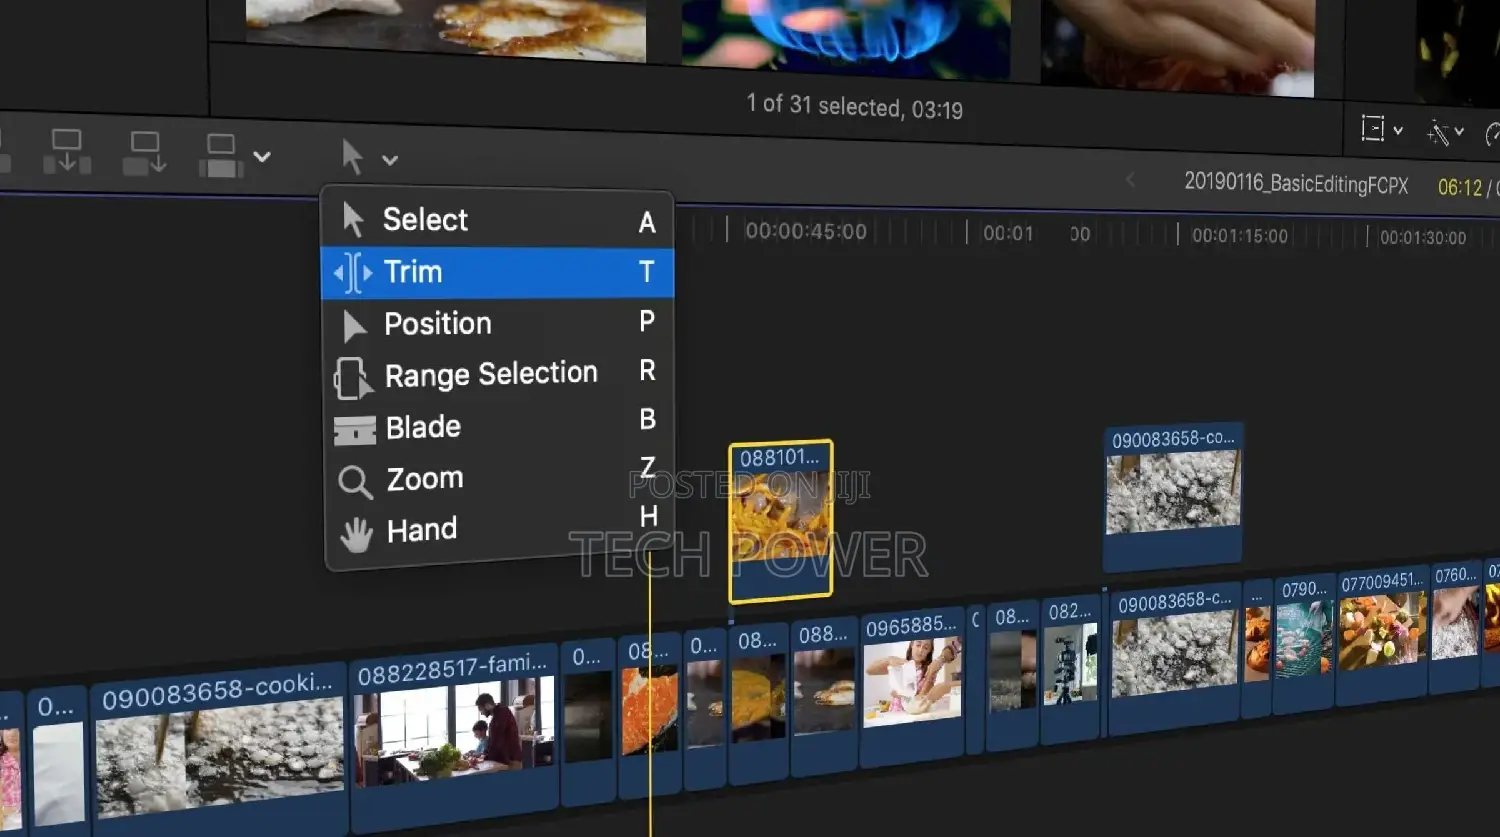Select timeline clip labeled 0790...
The height and width of the screenshot is (837, 1500).
pos(1305,643)
